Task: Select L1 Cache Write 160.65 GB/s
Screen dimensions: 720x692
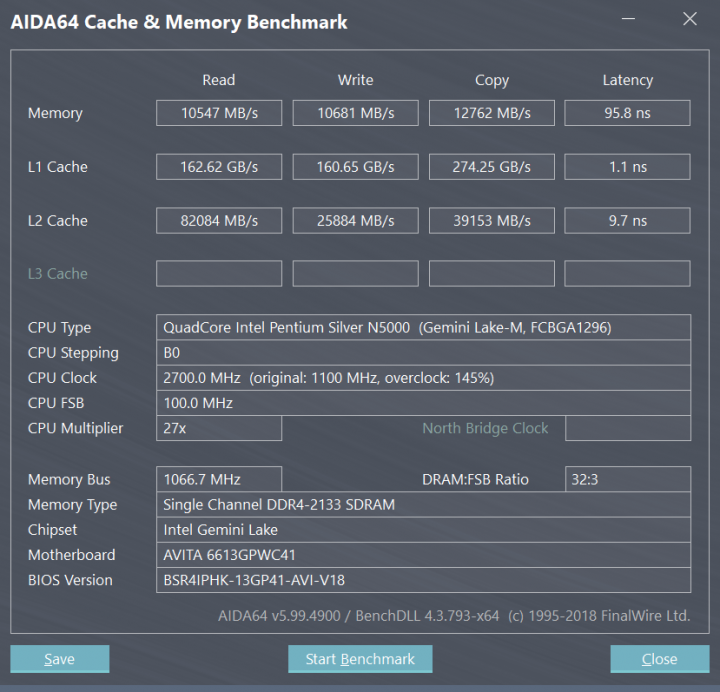Action: pos(355,167)
